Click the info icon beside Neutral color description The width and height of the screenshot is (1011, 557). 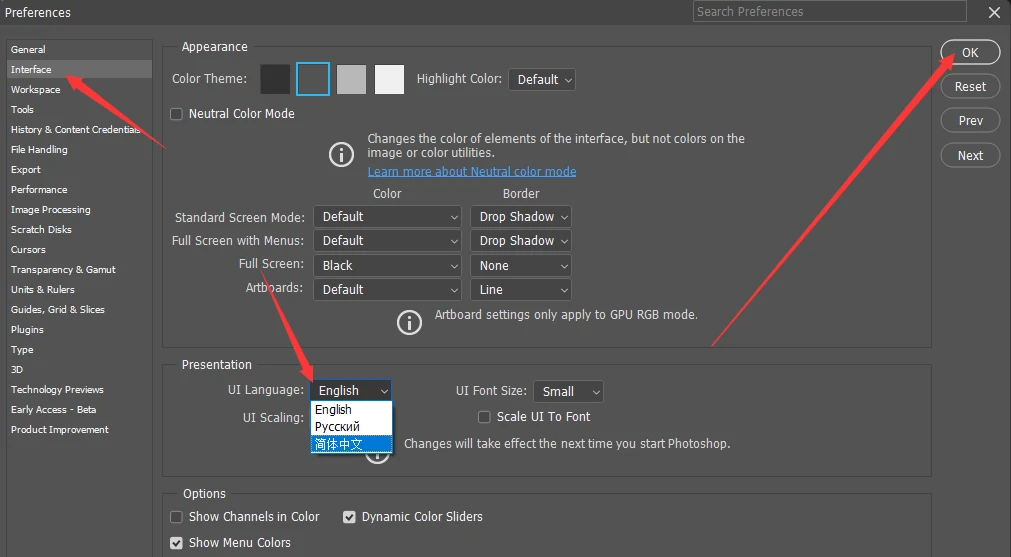click(341, 154)
